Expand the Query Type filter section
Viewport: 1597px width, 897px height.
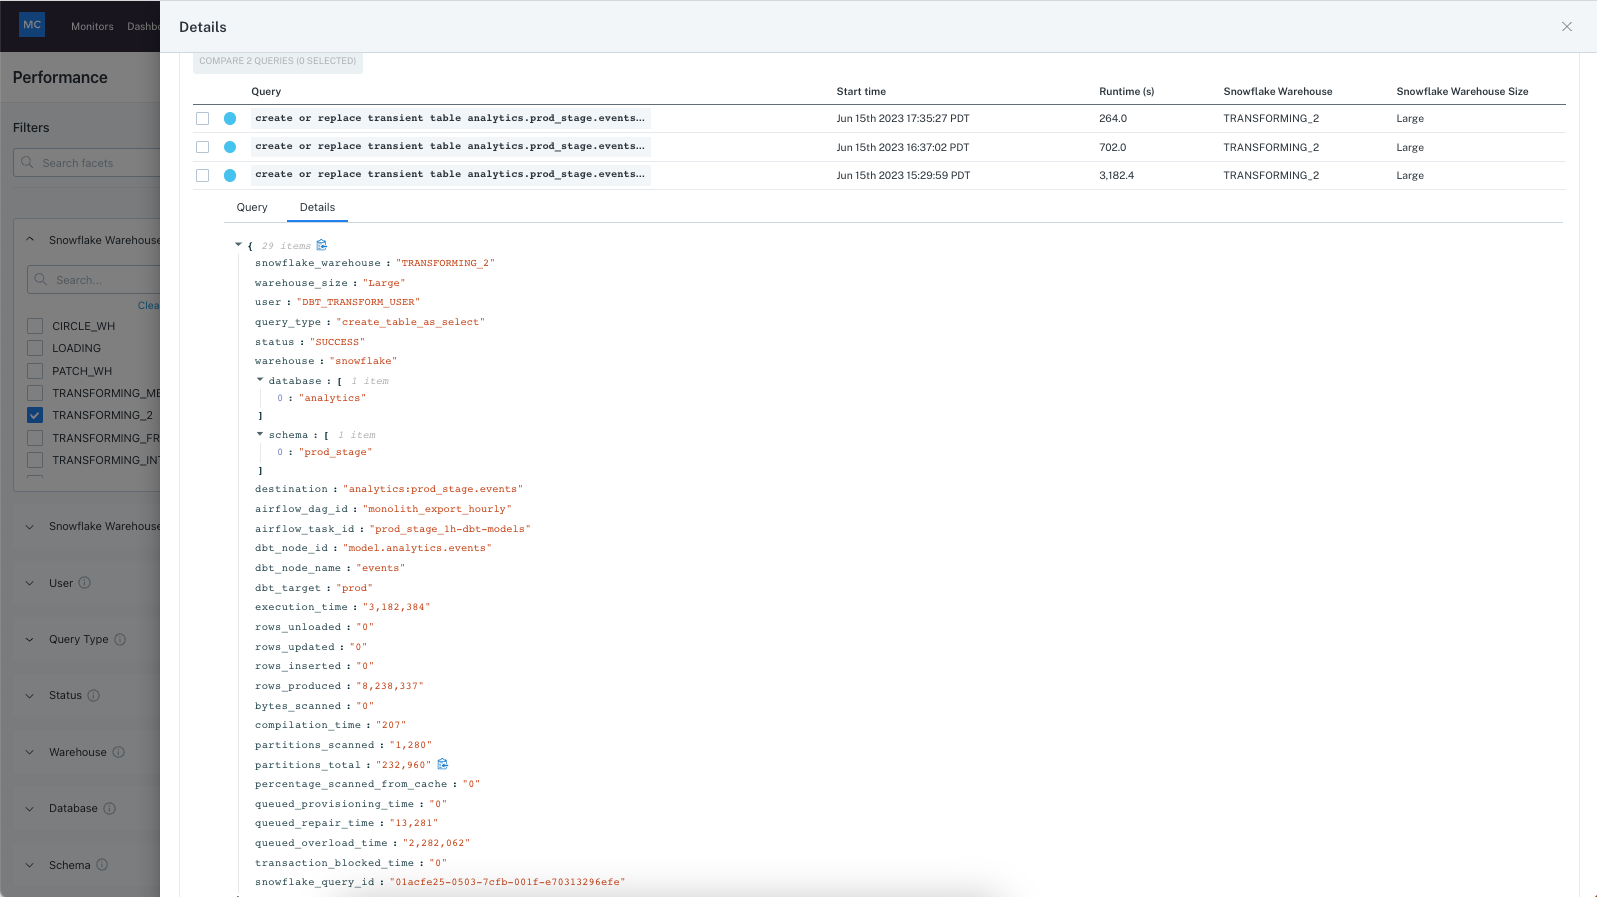pos(30,639)
